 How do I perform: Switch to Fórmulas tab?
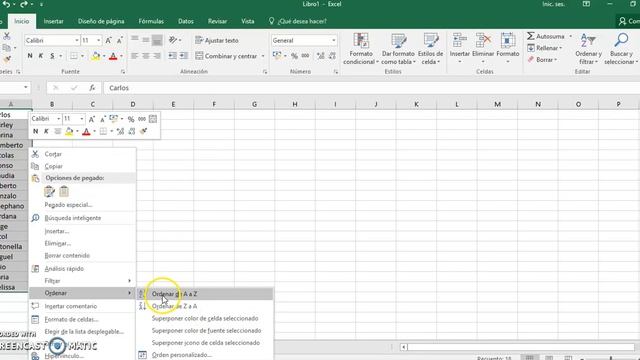coord(151,21)
